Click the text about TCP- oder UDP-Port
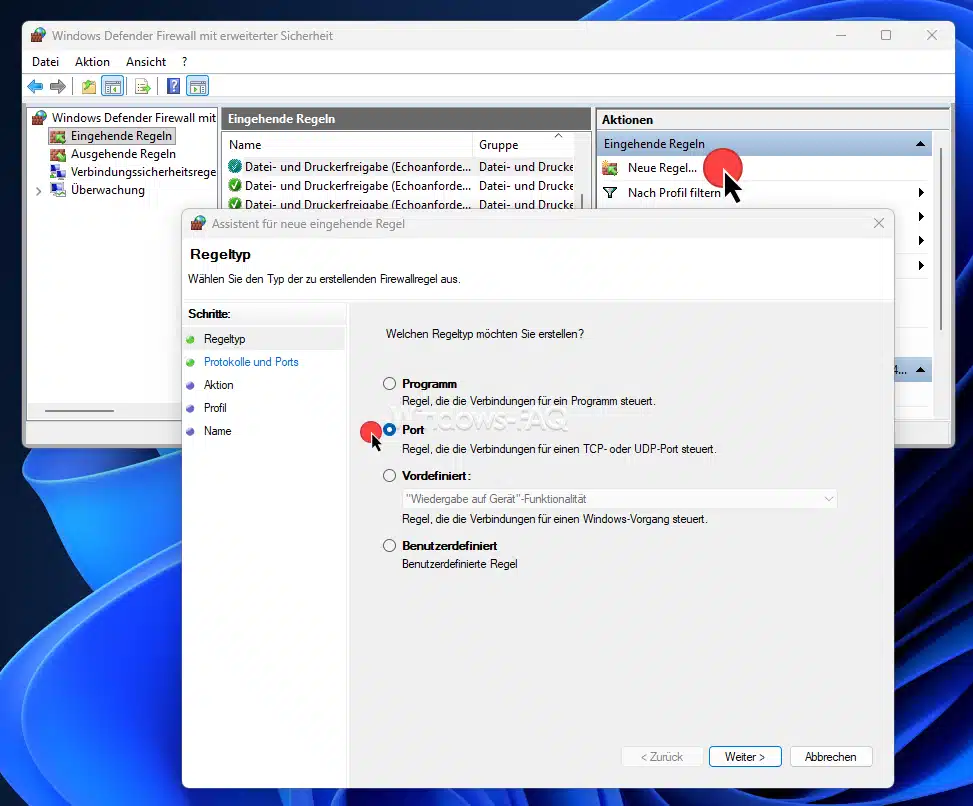The height and width of the screenshot is (806, 973). [558, 449]
